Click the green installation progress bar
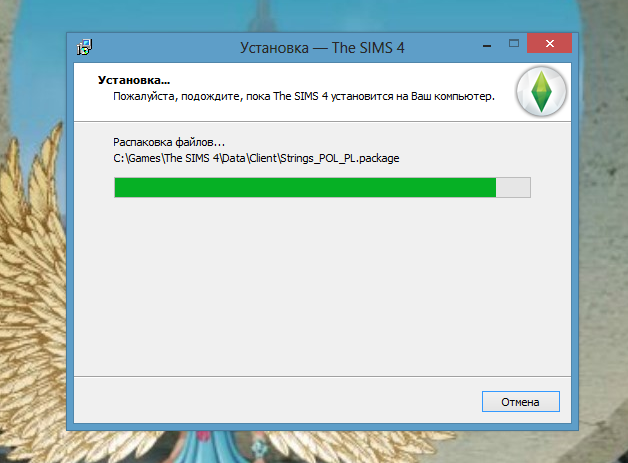628x463 pixels. point(322,187)
